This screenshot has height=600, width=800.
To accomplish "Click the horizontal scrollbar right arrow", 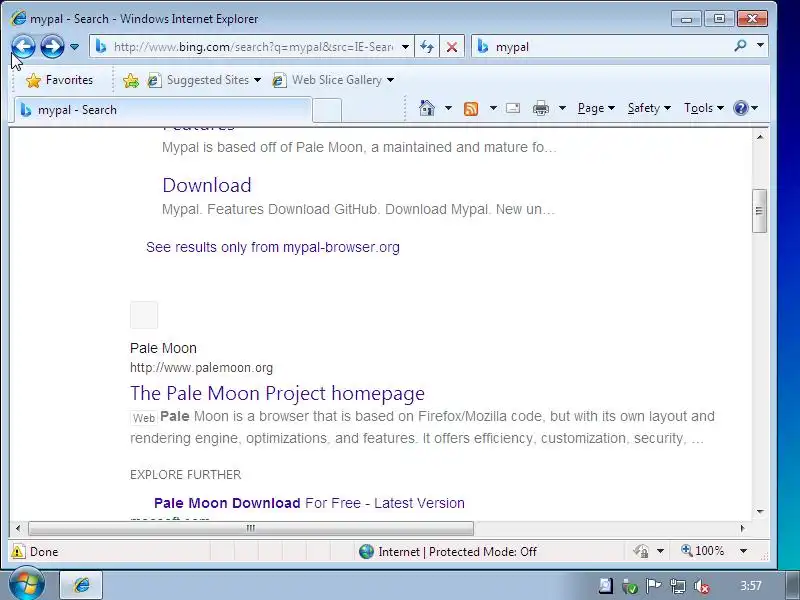I will [743, 528].
